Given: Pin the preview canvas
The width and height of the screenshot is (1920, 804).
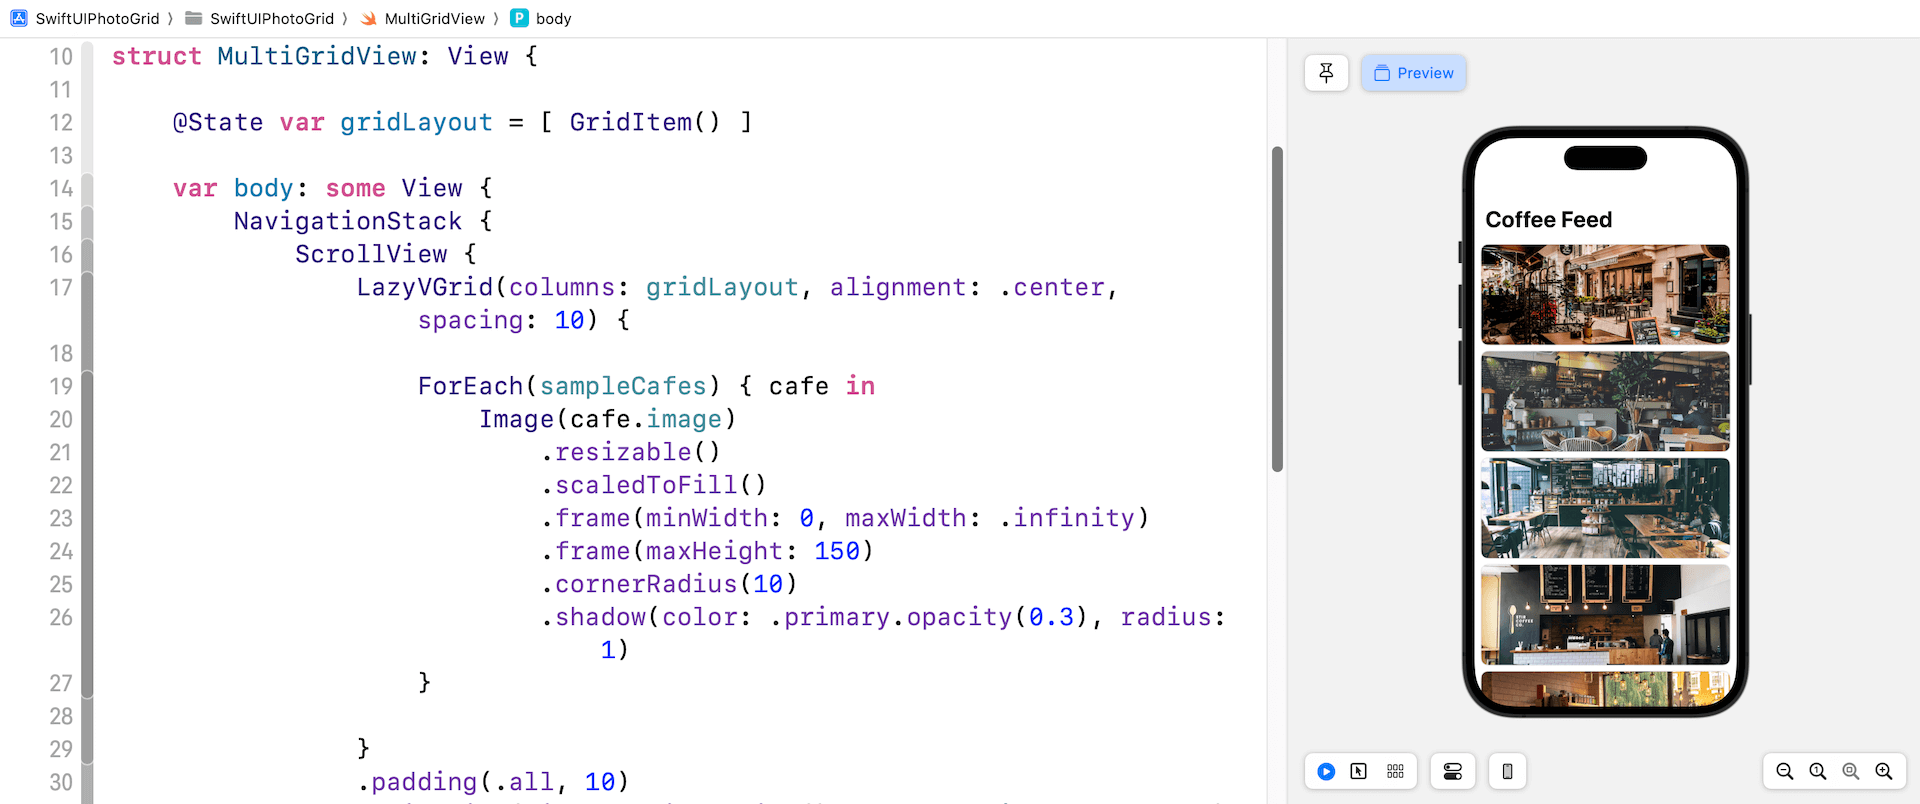Looking at the screenshot, I should point(1326,73).
